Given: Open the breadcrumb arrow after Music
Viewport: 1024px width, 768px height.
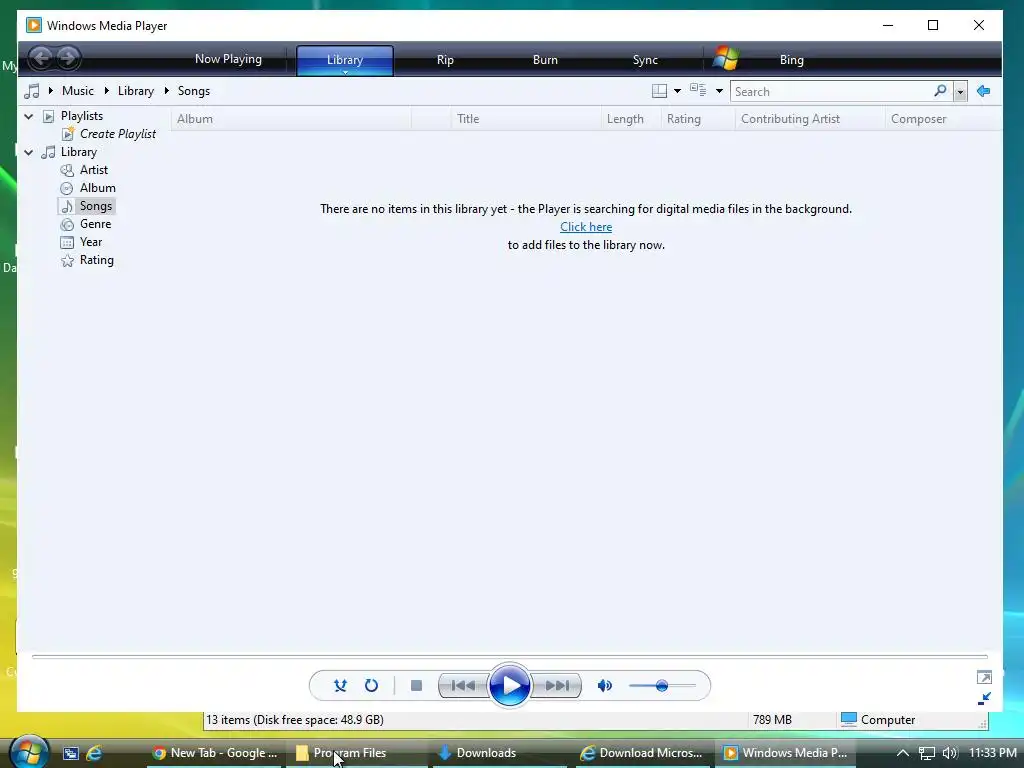Looking at the screenshot, I should click(x=106, y=91).
